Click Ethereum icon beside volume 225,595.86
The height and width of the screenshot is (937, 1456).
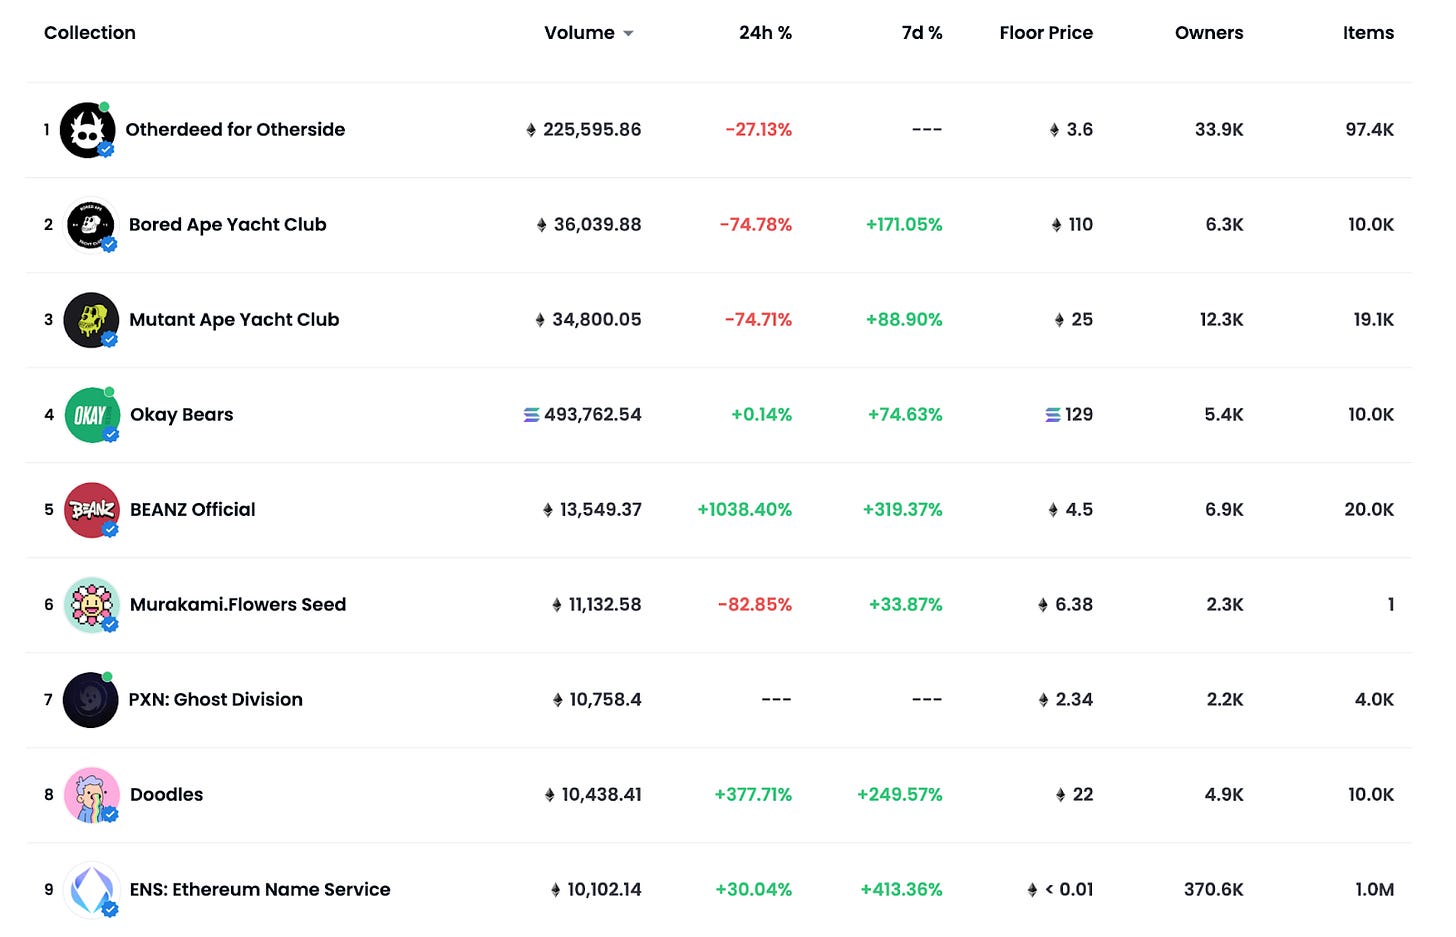coord(531,130)
